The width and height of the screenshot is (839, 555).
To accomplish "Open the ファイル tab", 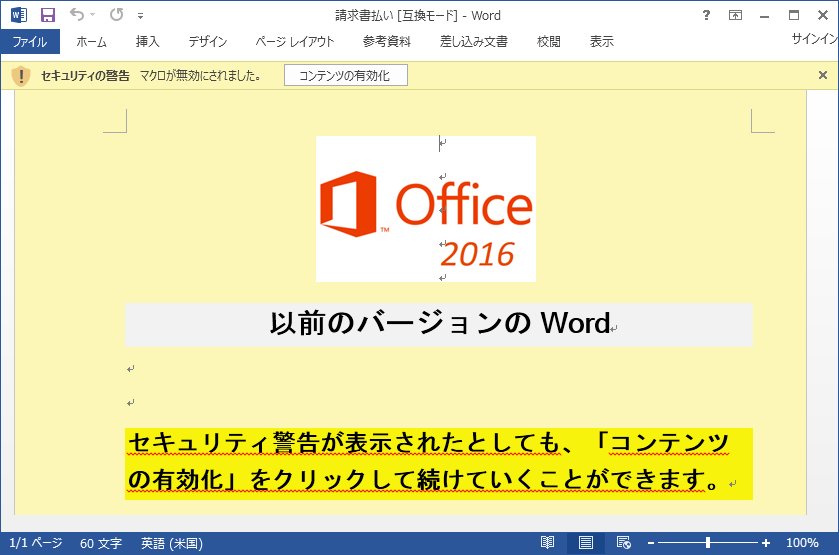I will 30,42.
